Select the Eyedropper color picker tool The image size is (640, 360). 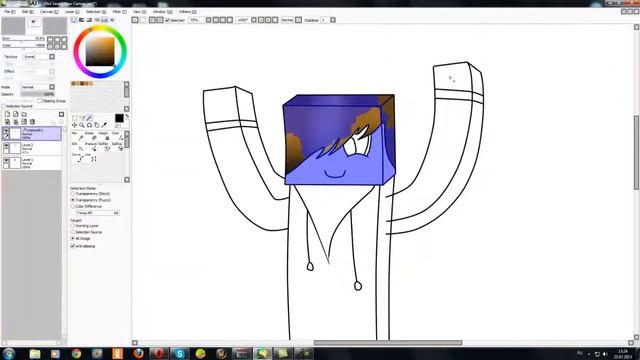coord(104,125)
